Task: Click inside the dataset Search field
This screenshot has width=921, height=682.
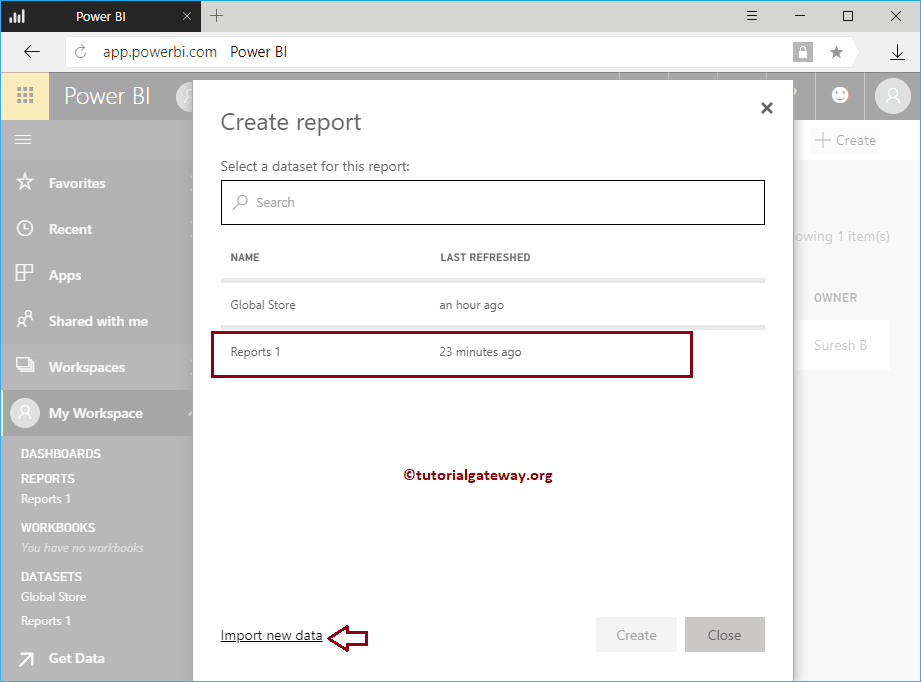Action: pyautogui.click(x=492, y=202)
